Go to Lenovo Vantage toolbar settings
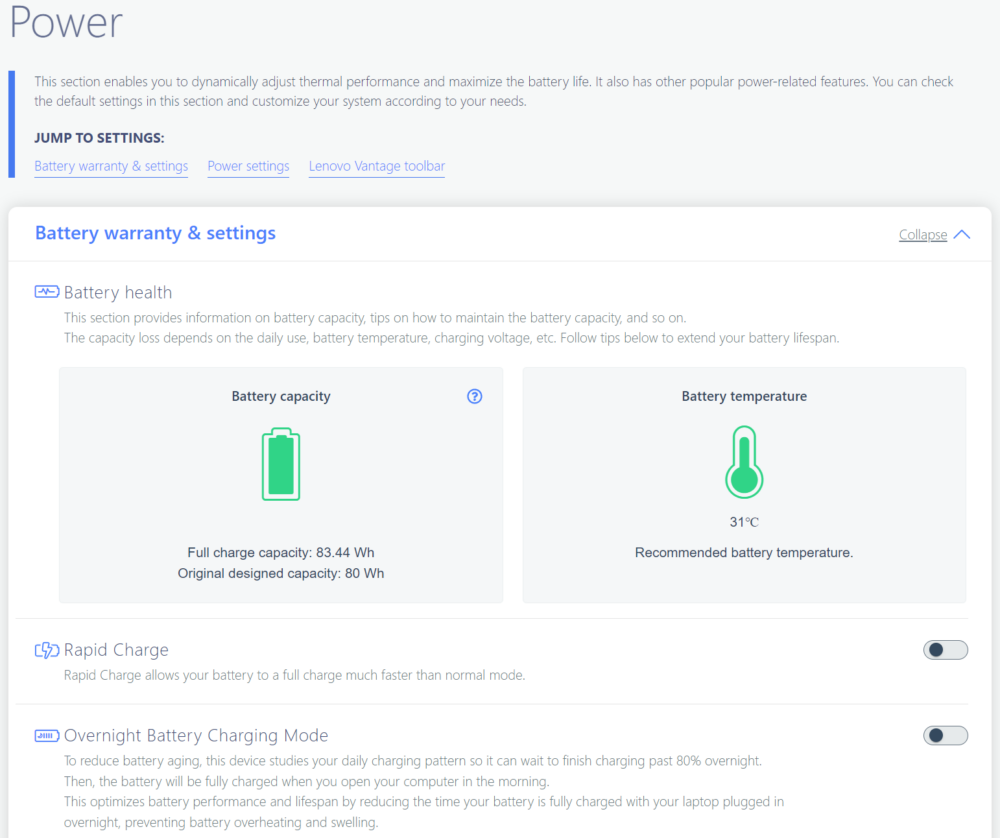 click(376, 166)
